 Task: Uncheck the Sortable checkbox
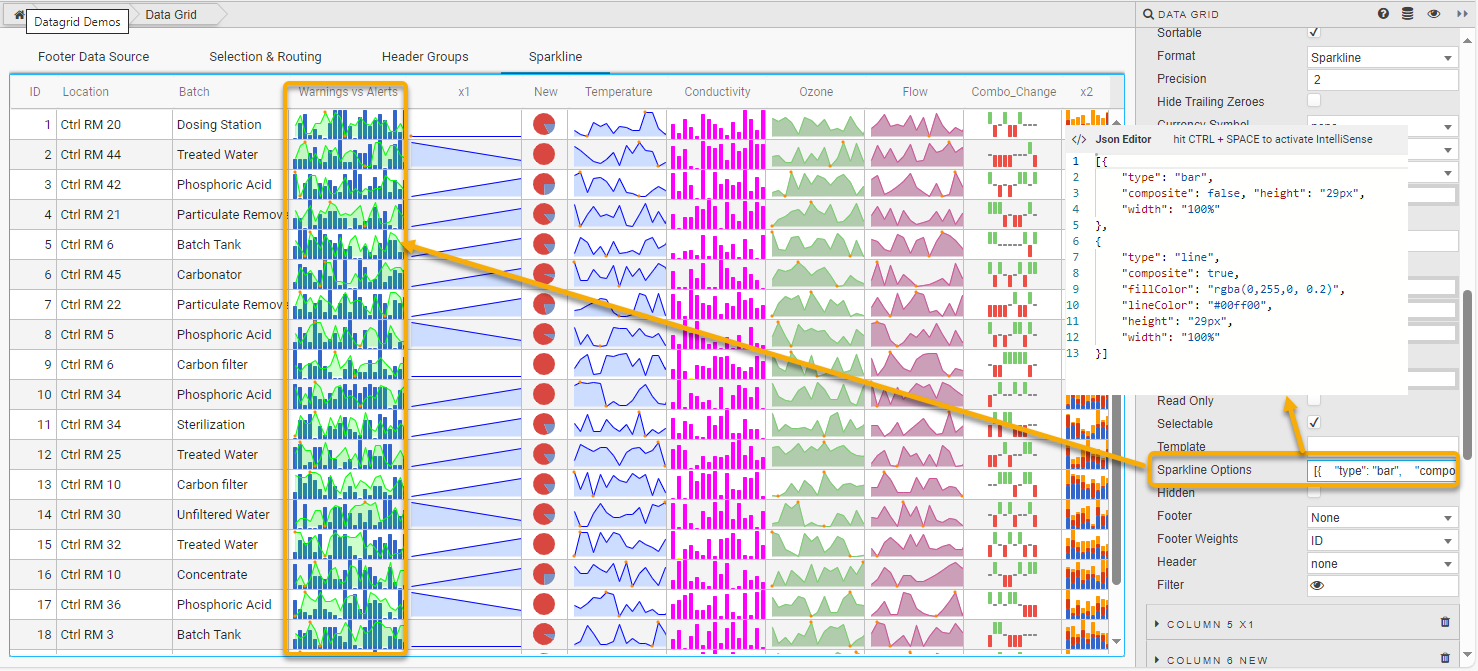point(1313,33)
